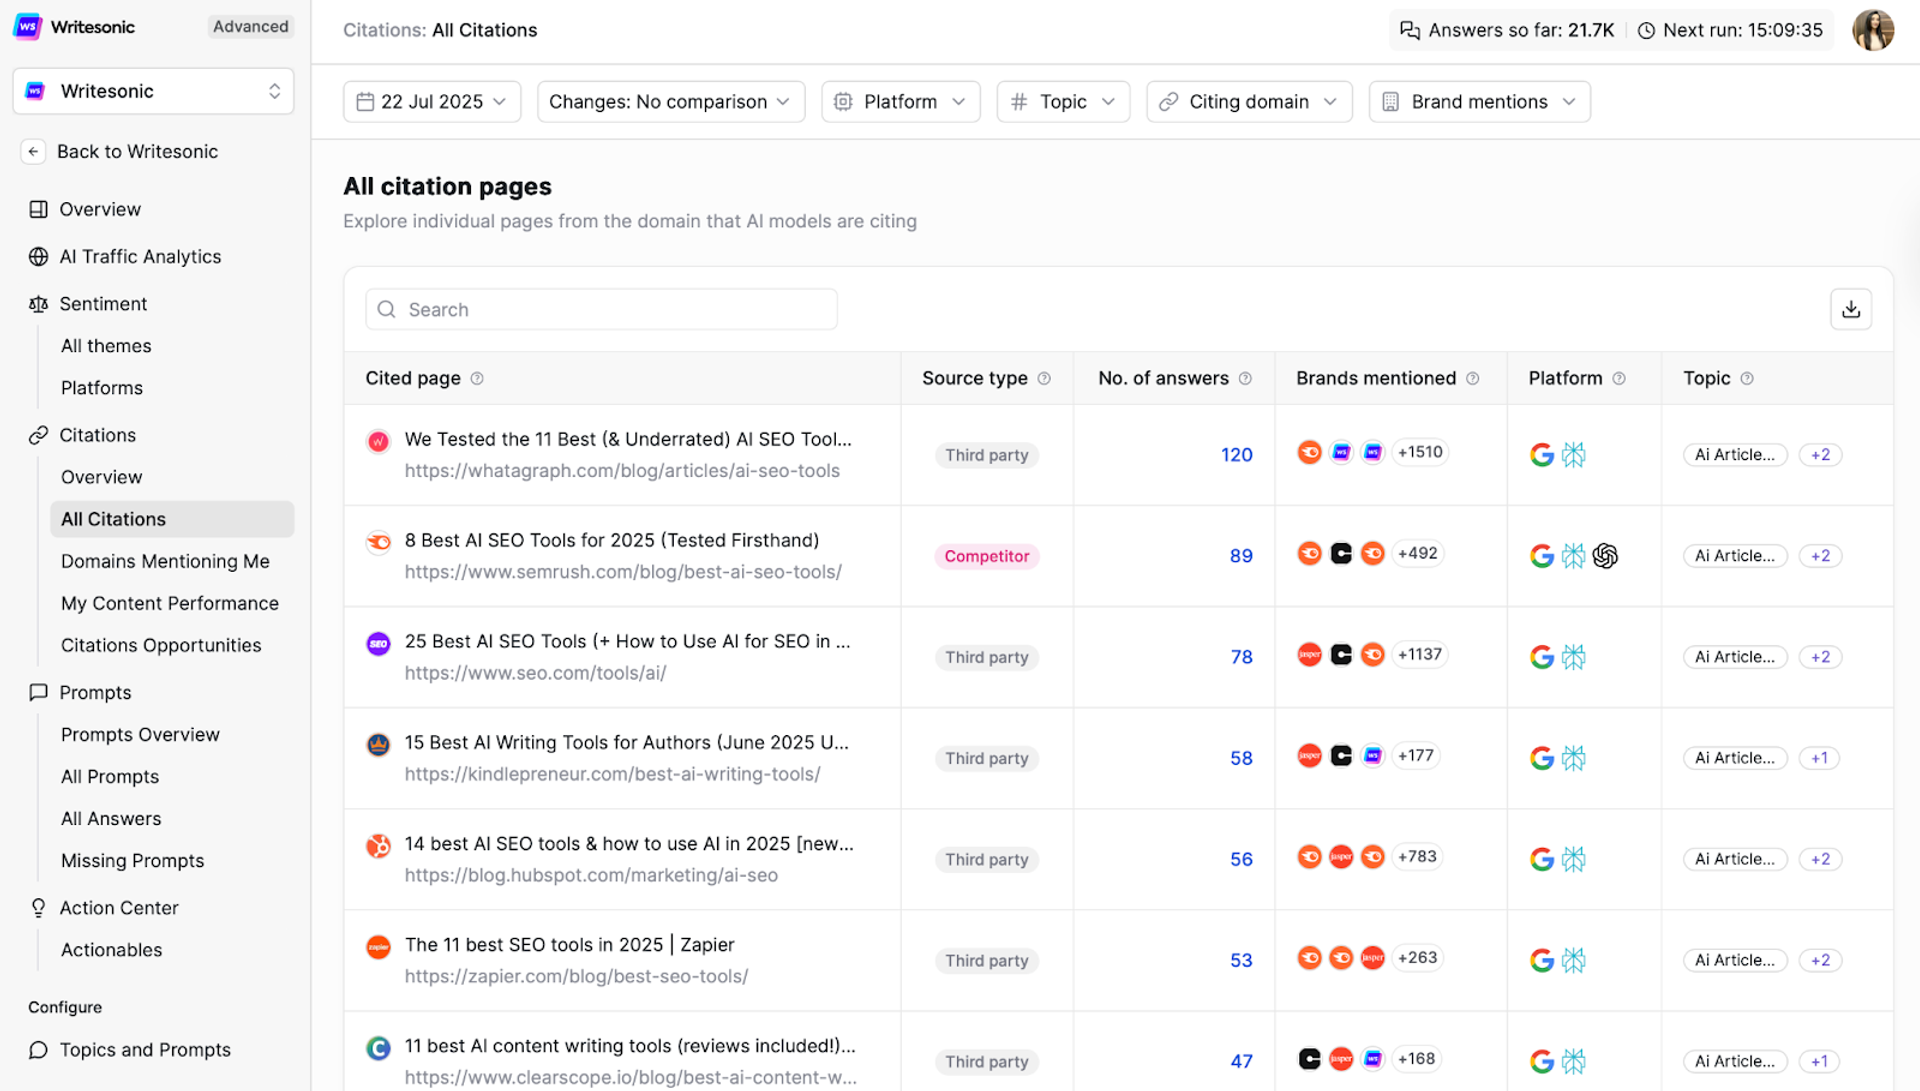Viewport: 1920px width, 1091px height.
Task: Click the chat bubble icon for Prompts
Action: click(38, 692)
